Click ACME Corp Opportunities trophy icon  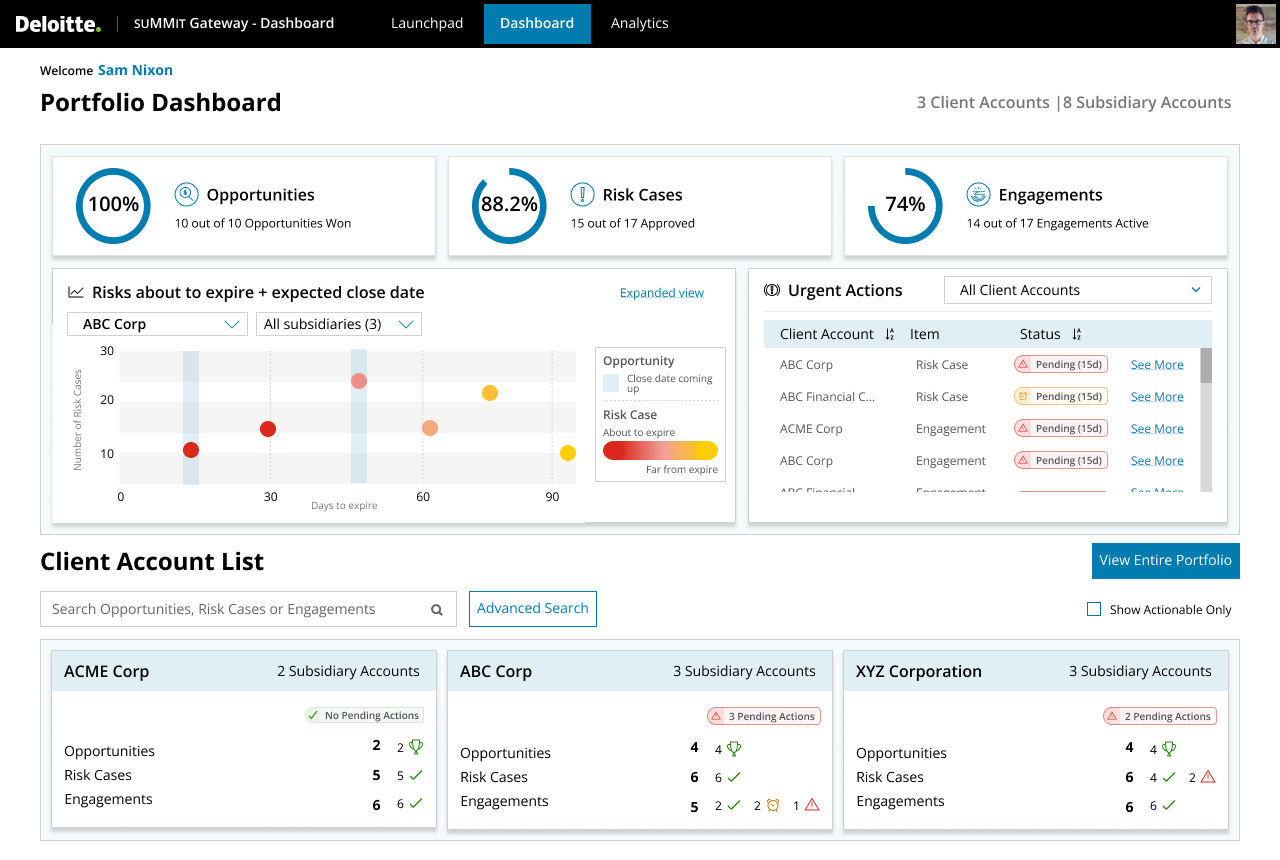click(416, 746)
